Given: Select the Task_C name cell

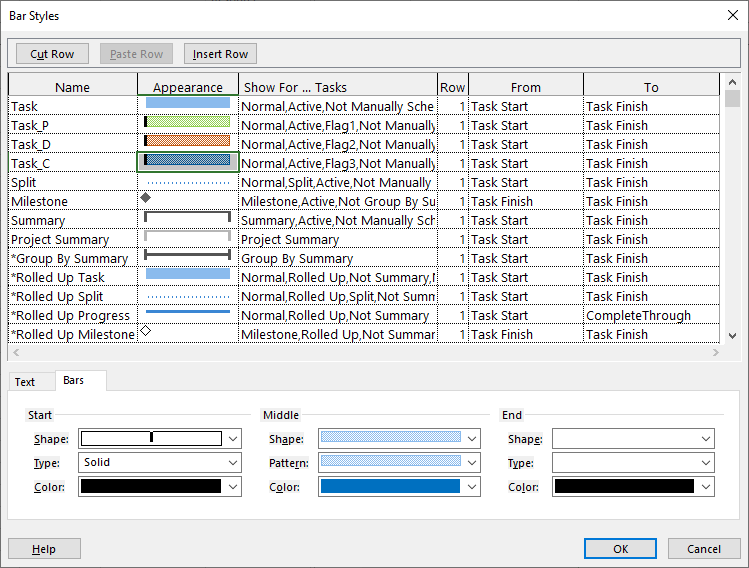Looking at the screenshot, I should coord(73,163).
